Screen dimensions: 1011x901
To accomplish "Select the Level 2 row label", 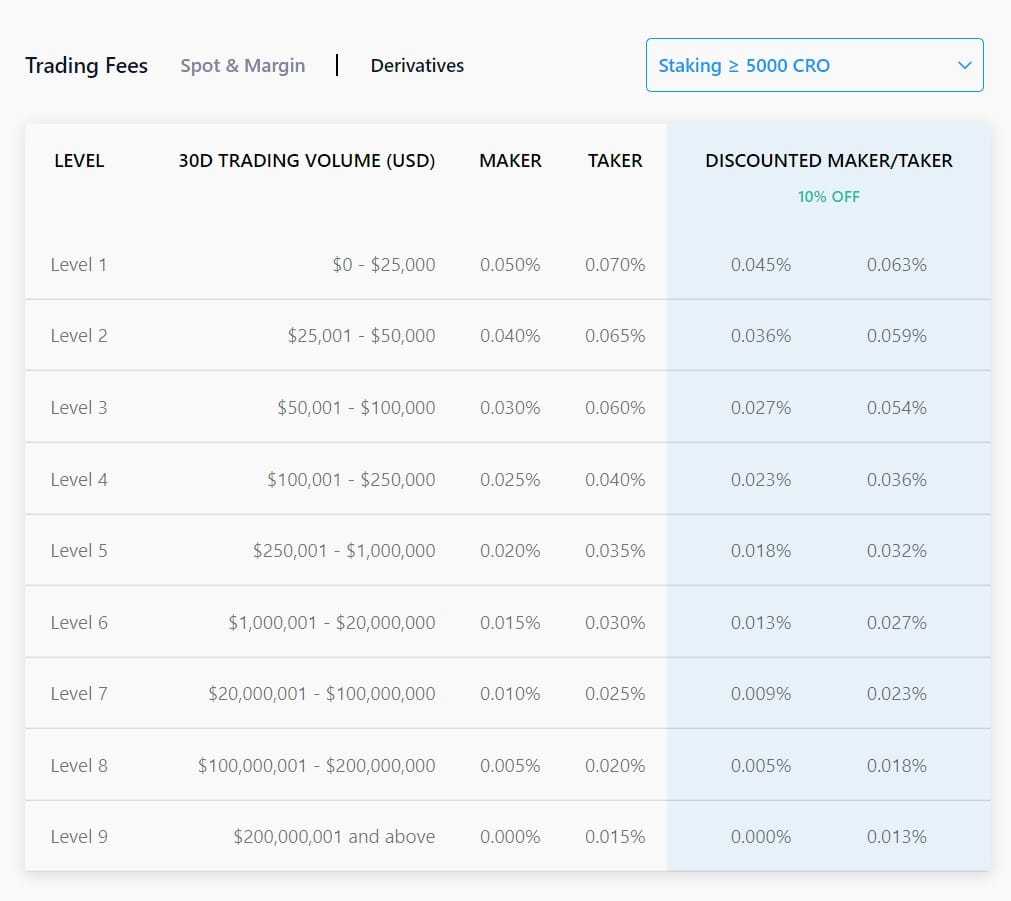I will click(79, 335).
